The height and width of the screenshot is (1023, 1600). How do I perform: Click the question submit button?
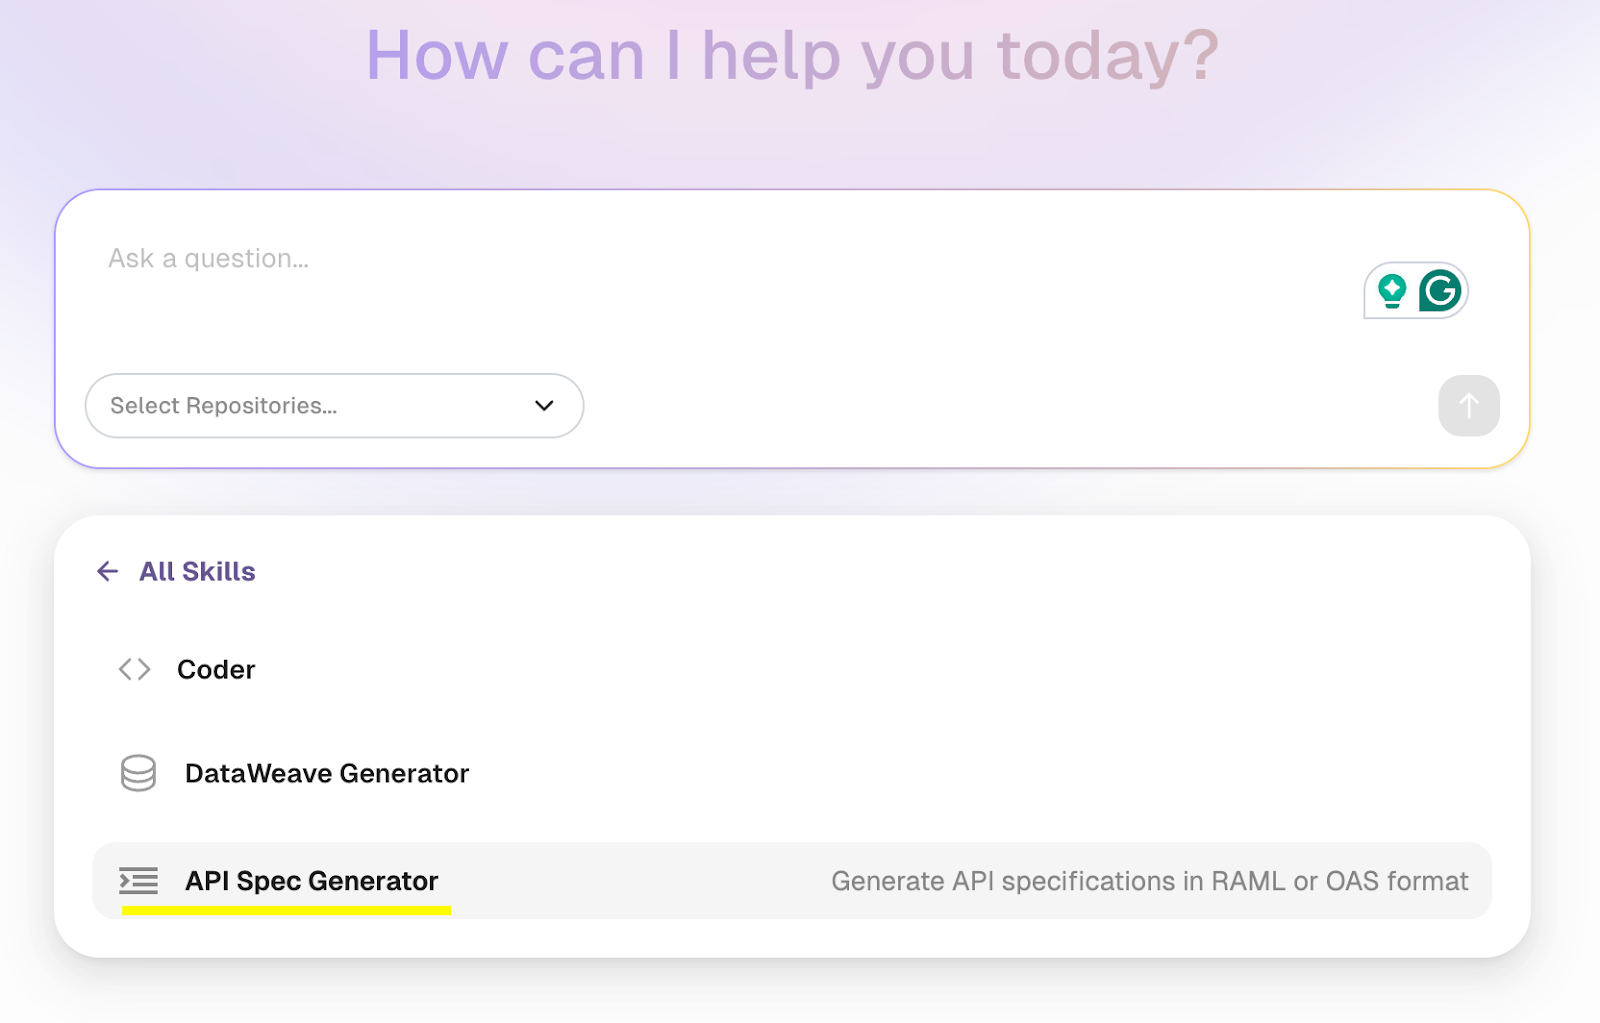point(1467,406)
